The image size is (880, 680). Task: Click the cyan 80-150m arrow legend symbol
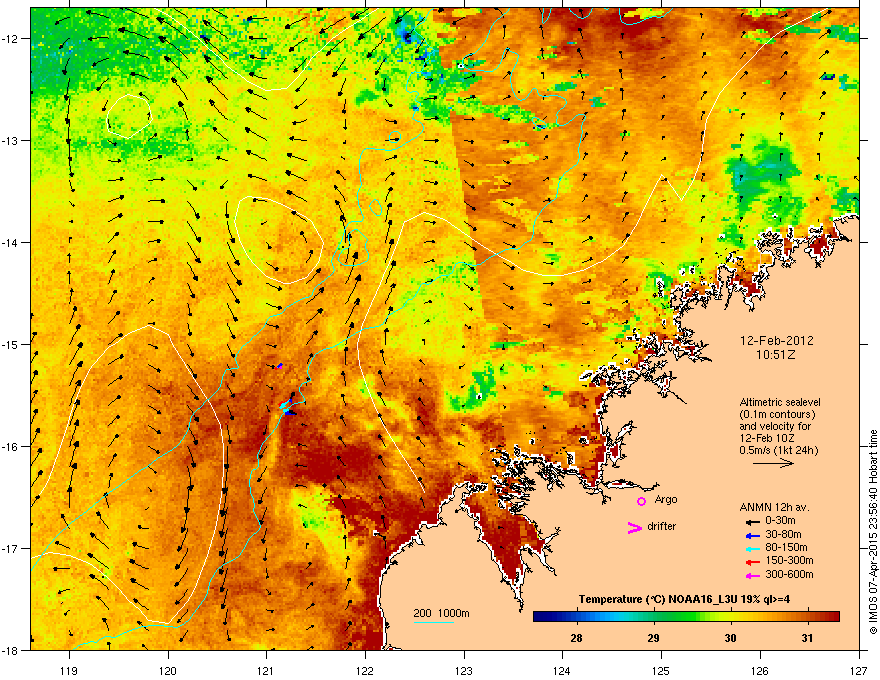[753, 548]
